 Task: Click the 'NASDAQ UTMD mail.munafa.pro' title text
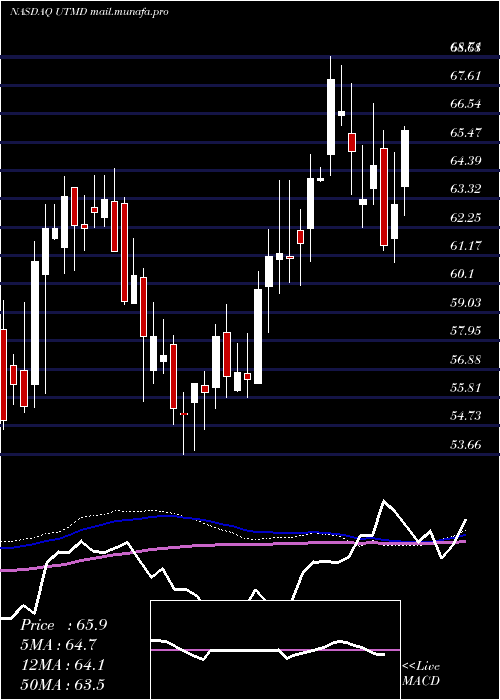coord(89,12)
